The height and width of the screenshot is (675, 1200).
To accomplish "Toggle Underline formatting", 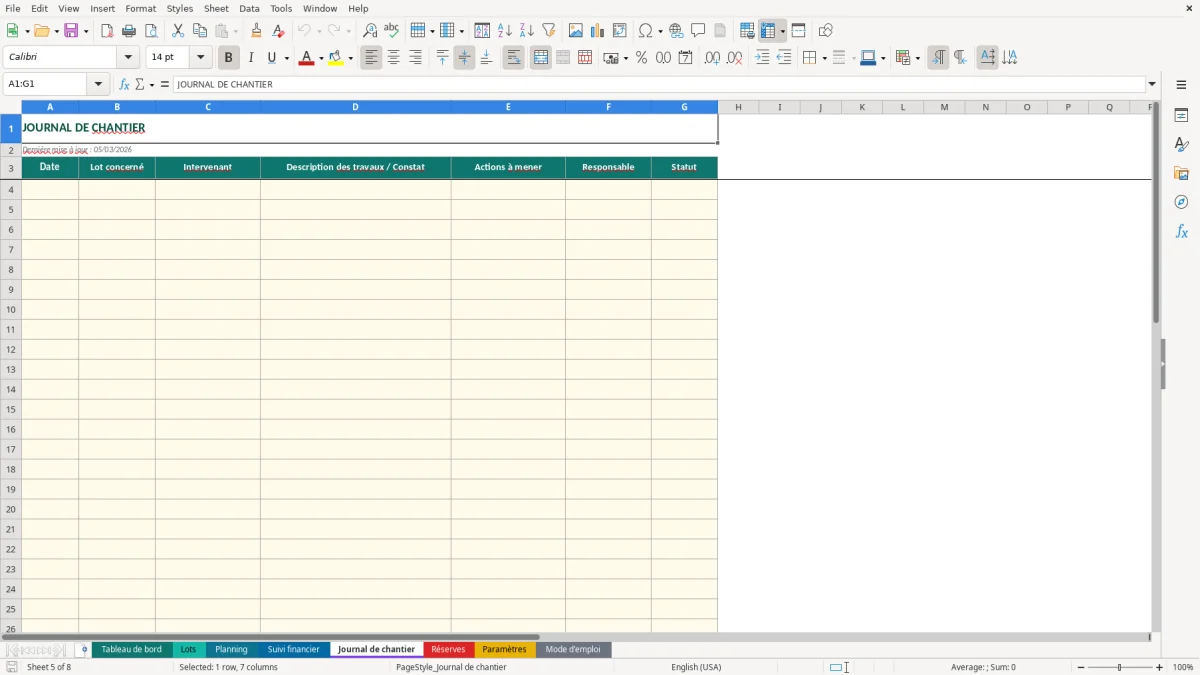I will point(272,58).
